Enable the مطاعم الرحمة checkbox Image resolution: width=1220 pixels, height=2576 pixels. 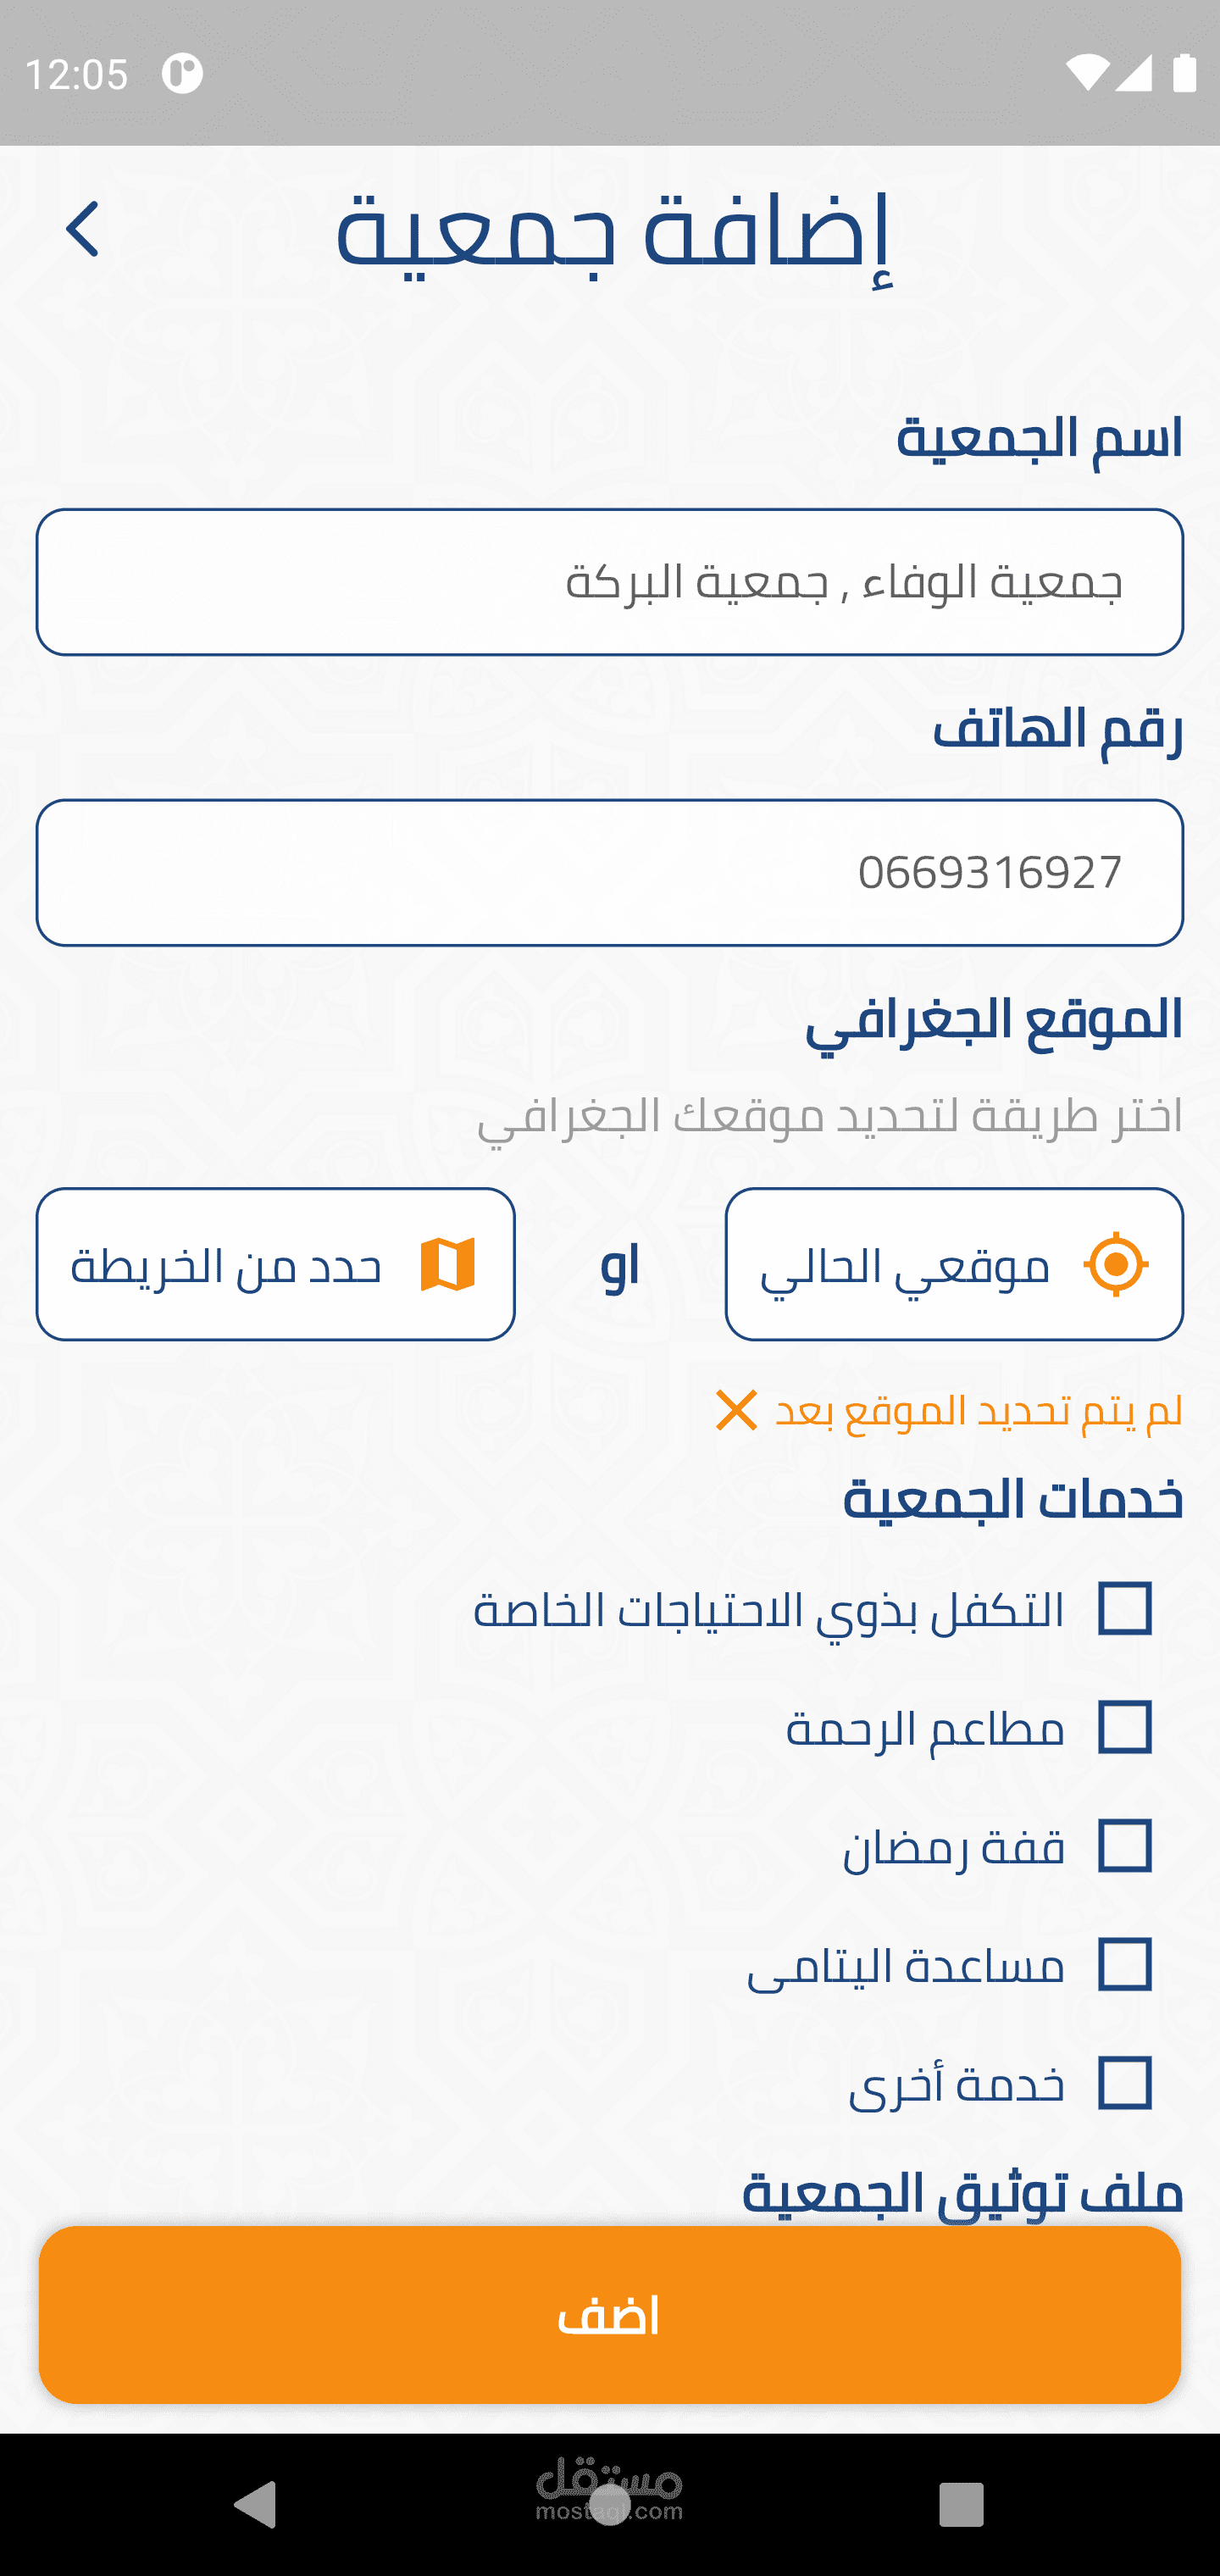click(1124, 1727)
